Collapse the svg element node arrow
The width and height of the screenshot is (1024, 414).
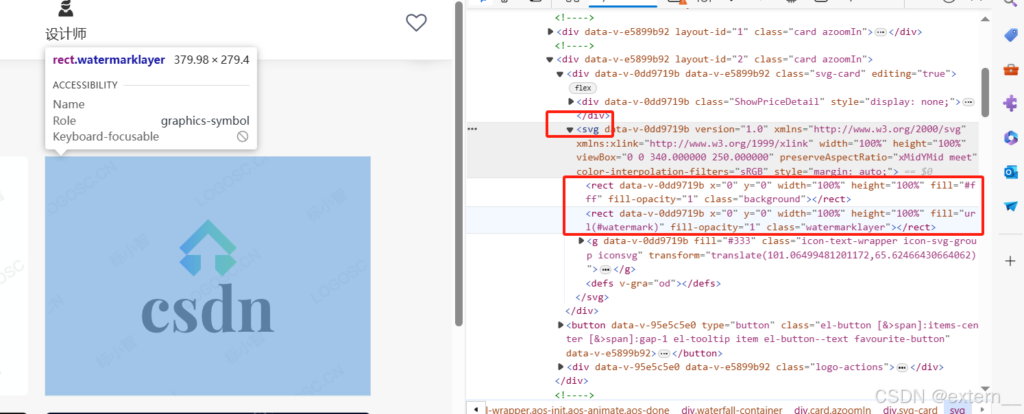(x=570, y=130)
